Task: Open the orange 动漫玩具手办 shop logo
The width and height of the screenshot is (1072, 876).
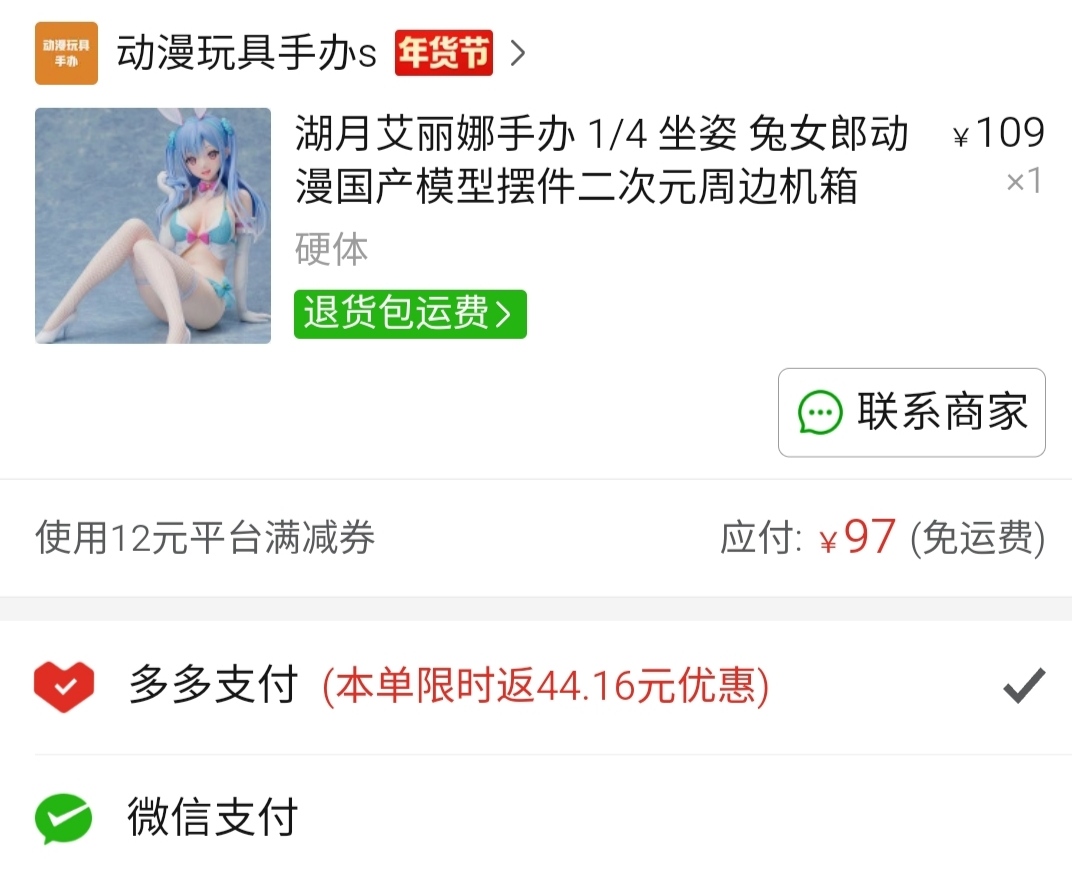Action: [x=66, y=53]
